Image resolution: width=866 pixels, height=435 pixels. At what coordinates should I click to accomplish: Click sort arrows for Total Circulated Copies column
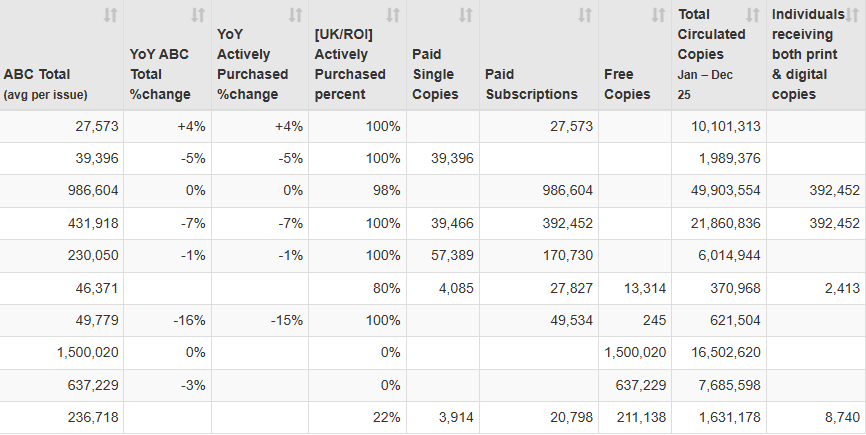(x=753, y=16)
